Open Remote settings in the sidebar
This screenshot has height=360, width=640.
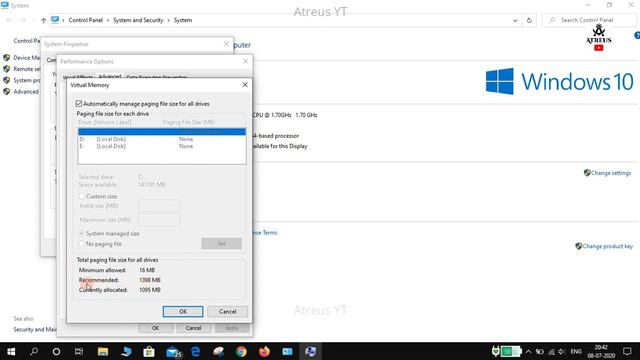[x=27, y=69]
